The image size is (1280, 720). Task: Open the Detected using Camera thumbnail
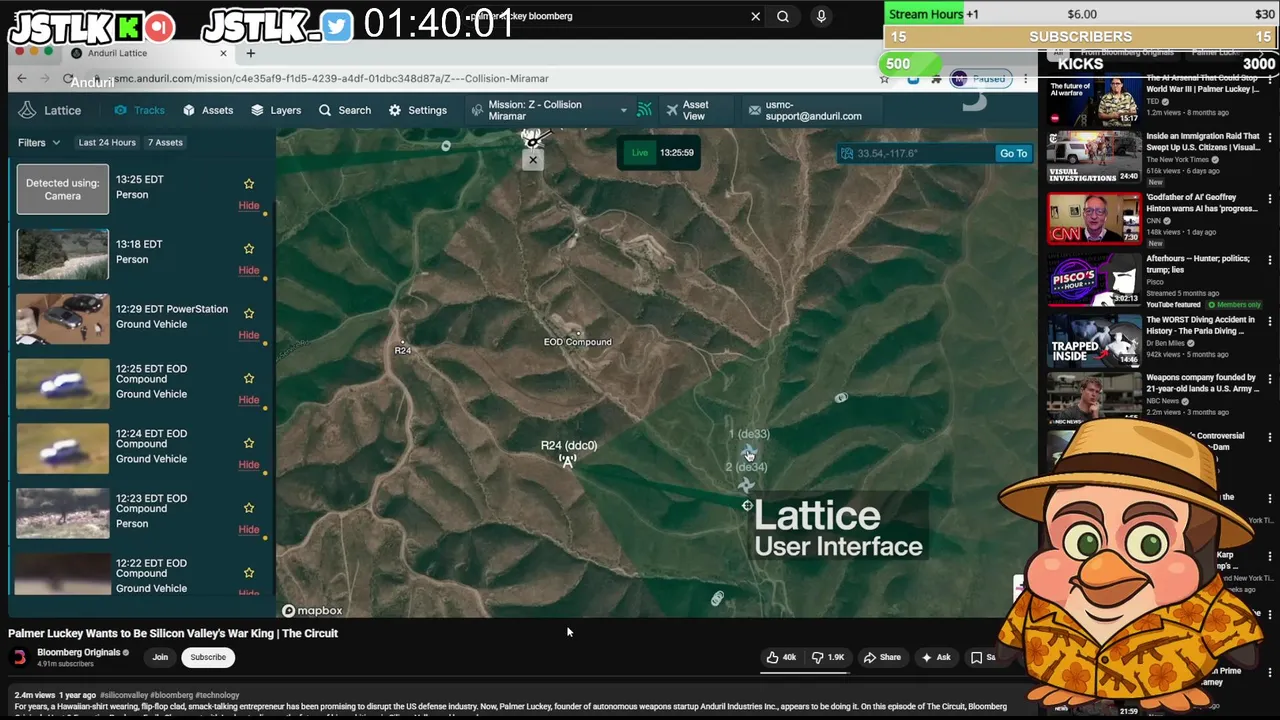coord(62,189)
